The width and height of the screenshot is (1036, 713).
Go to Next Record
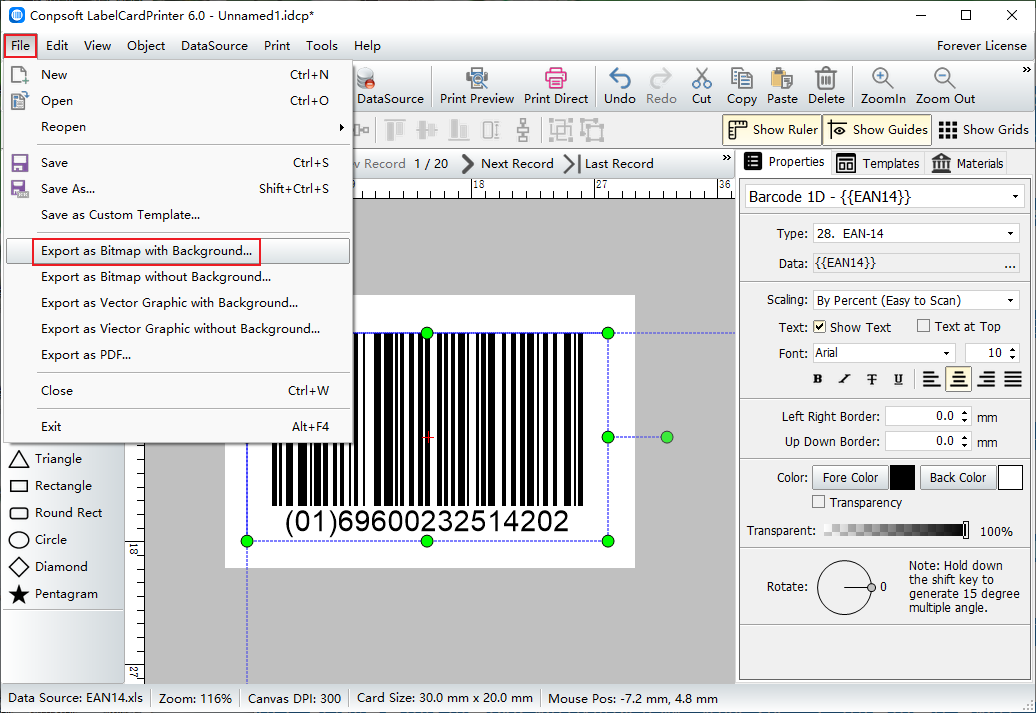tap(507, 164)
